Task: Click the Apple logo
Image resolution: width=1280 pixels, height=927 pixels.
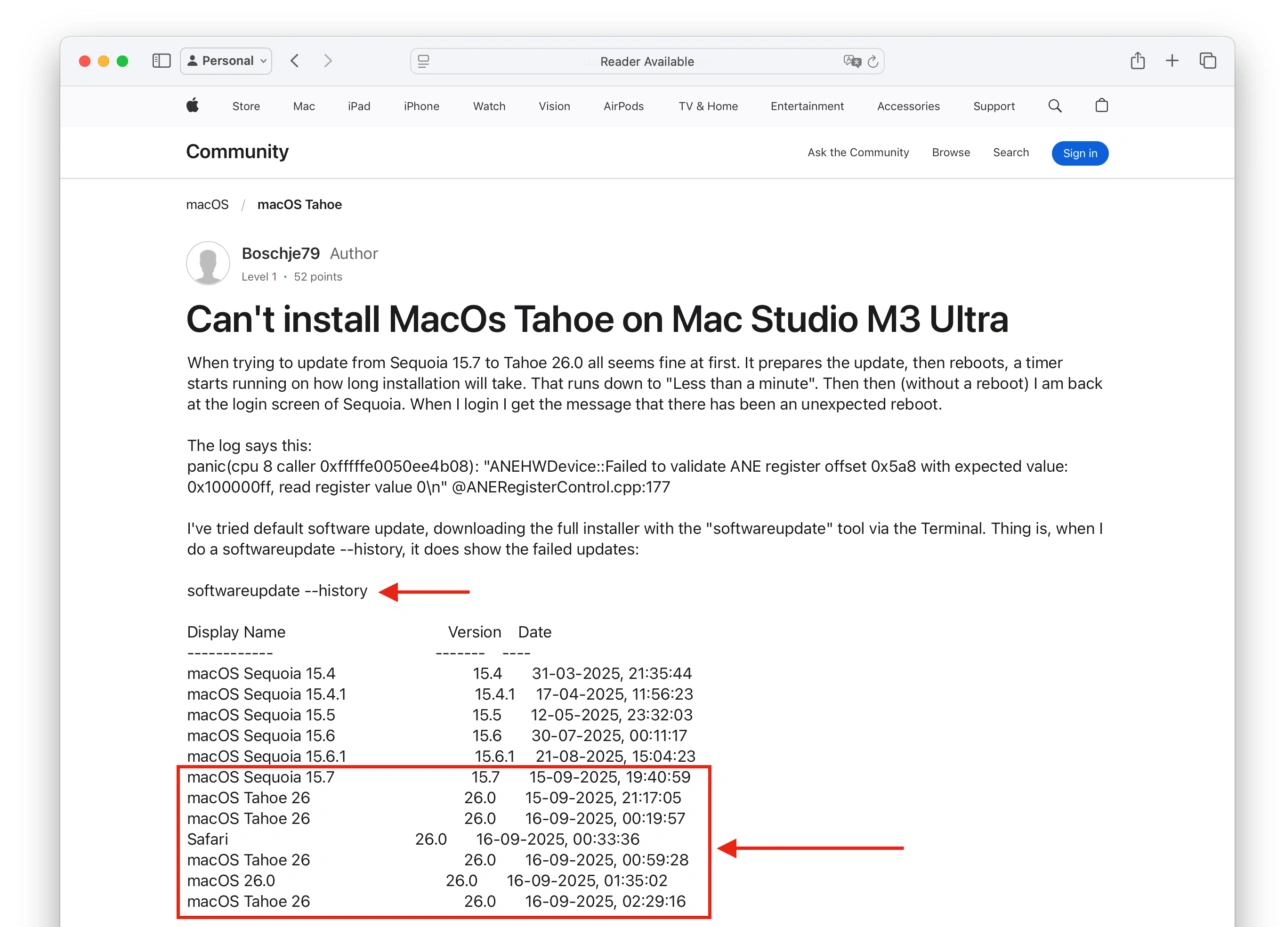Action: [x=192, y=105]
